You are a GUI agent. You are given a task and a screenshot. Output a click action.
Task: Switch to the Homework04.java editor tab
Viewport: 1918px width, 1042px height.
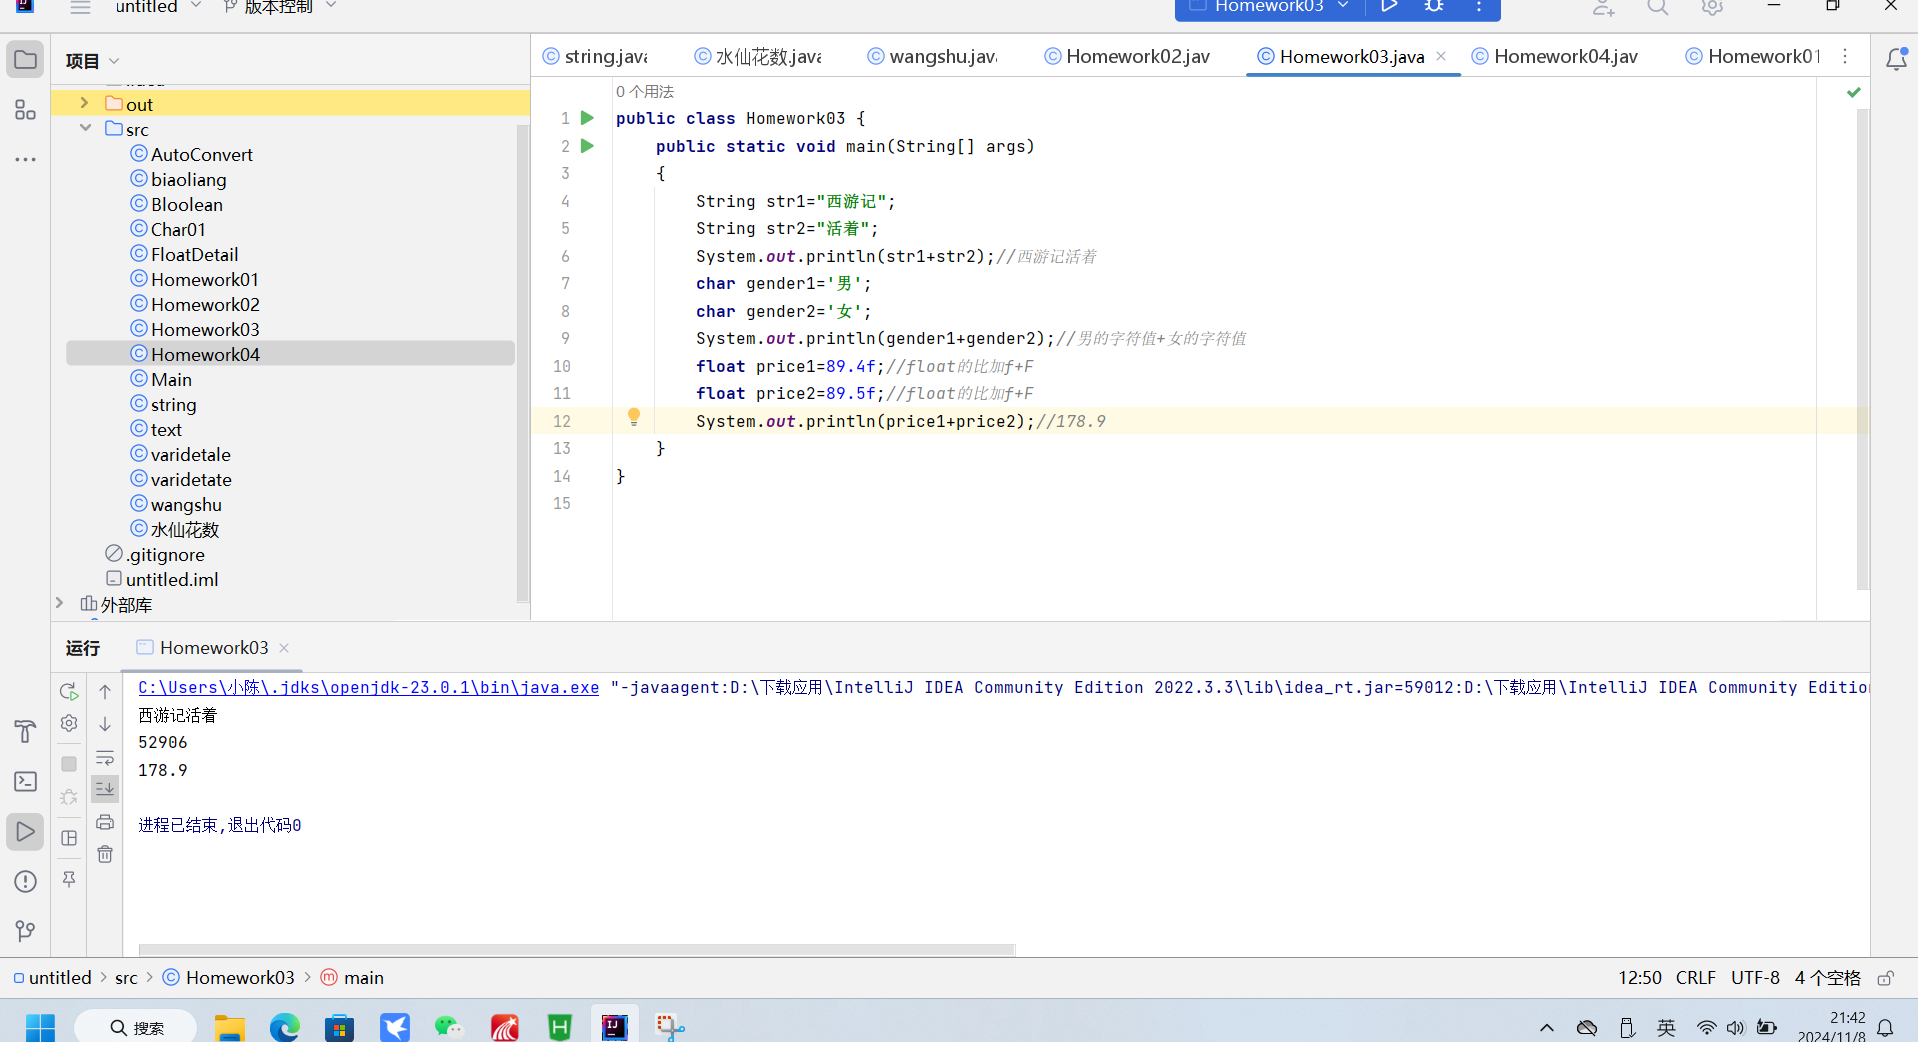pos(1564,57)
